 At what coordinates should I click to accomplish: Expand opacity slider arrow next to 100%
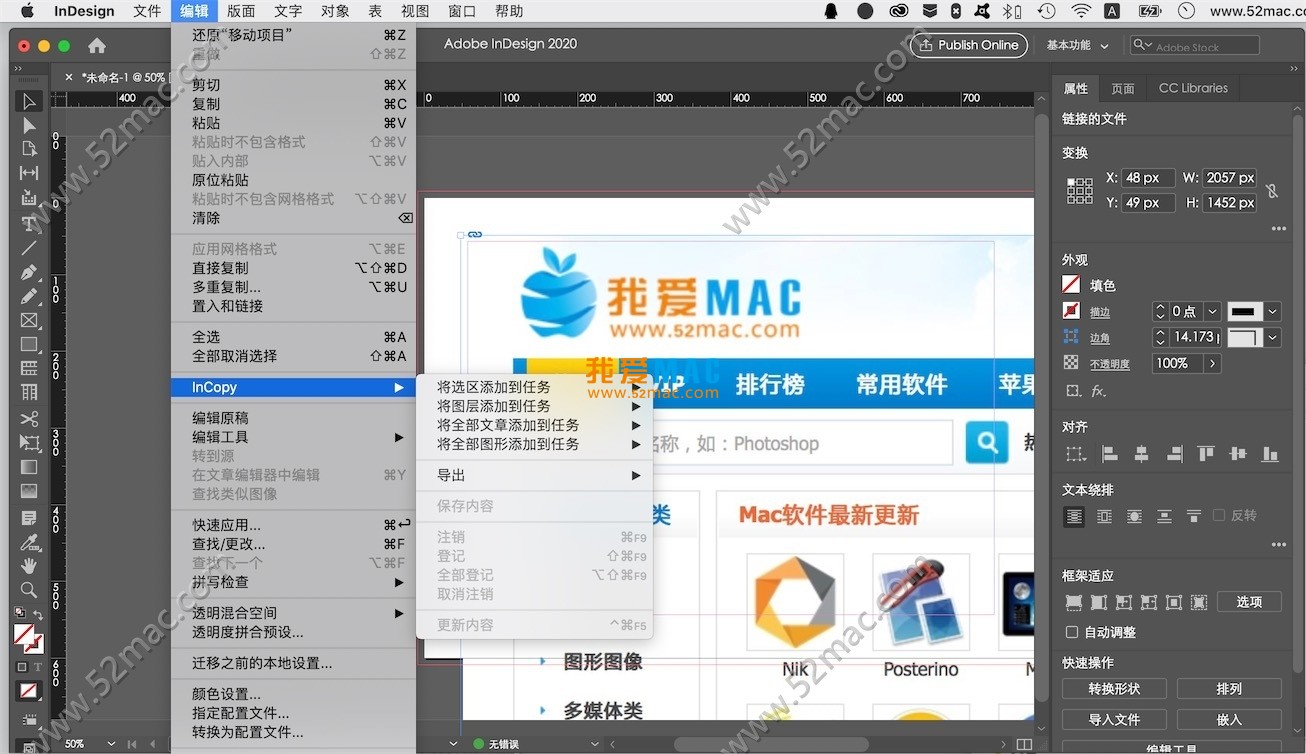coord(1213,364)
